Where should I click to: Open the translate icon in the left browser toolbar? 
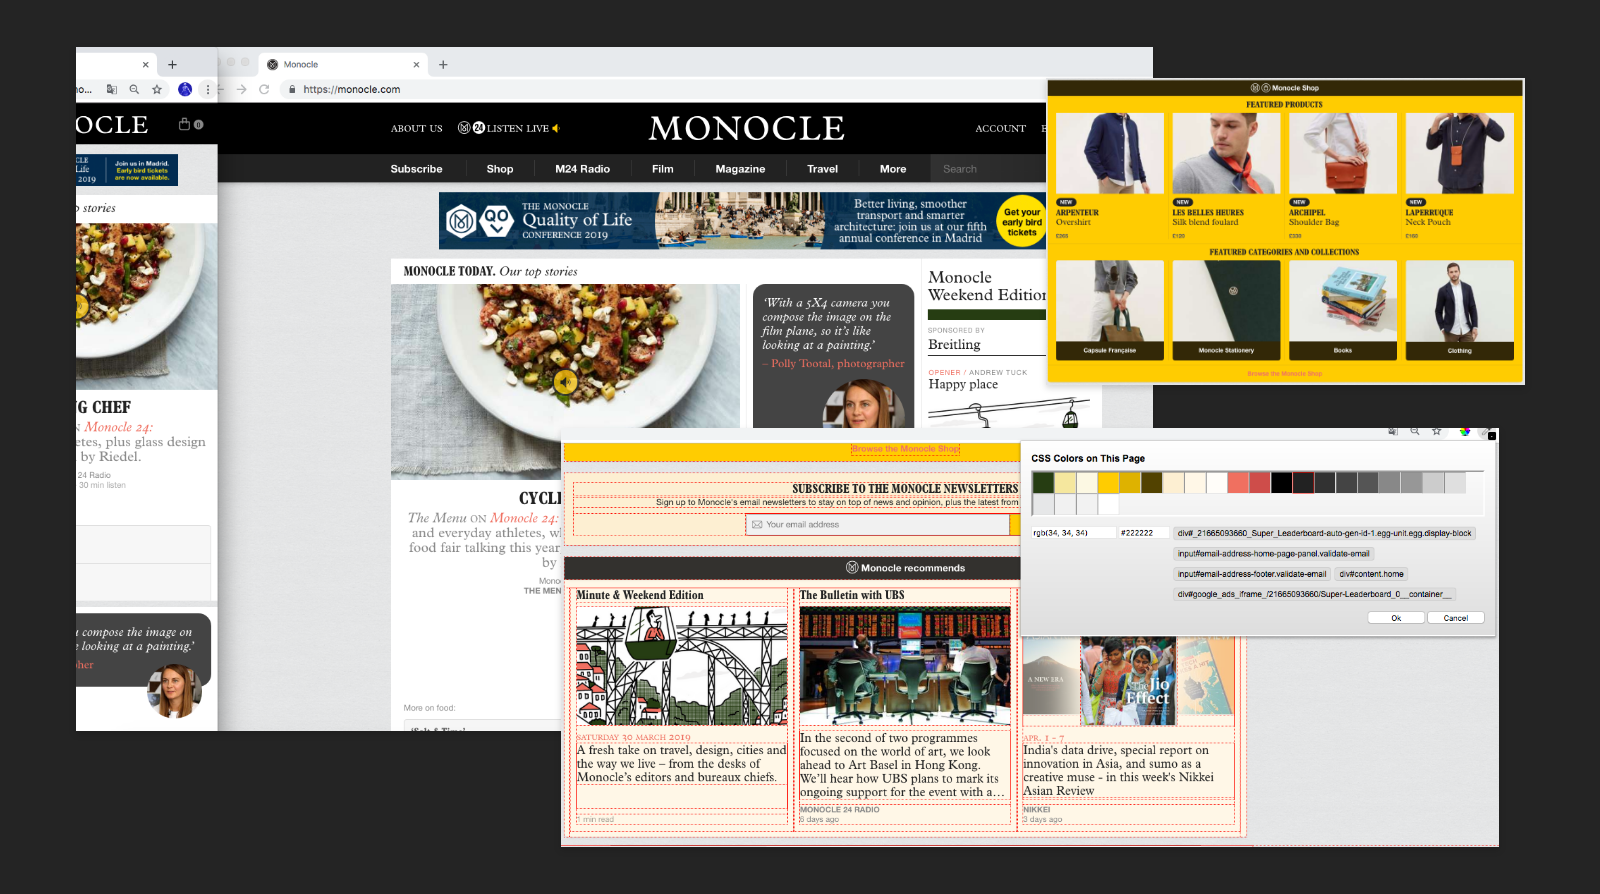click(112, 89)
